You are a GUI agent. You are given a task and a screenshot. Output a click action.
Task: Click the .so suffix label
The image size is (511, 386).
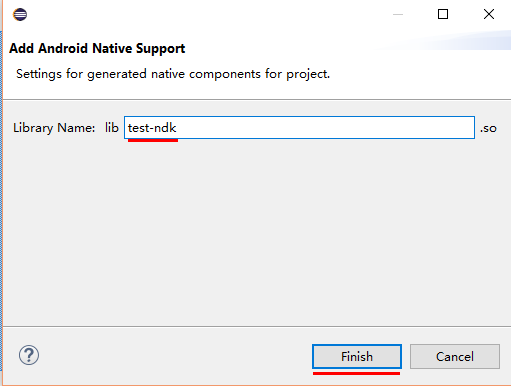488,128
